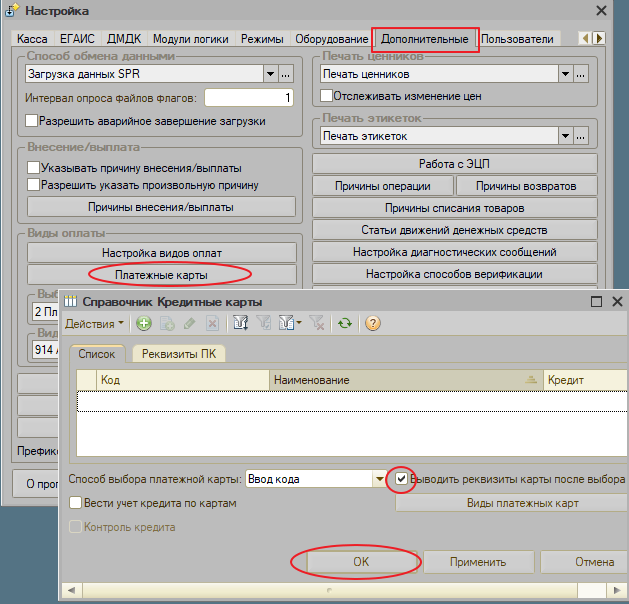Click the delete record X icon
Viewport: 629px width, 604px height.
click(211, 323)
